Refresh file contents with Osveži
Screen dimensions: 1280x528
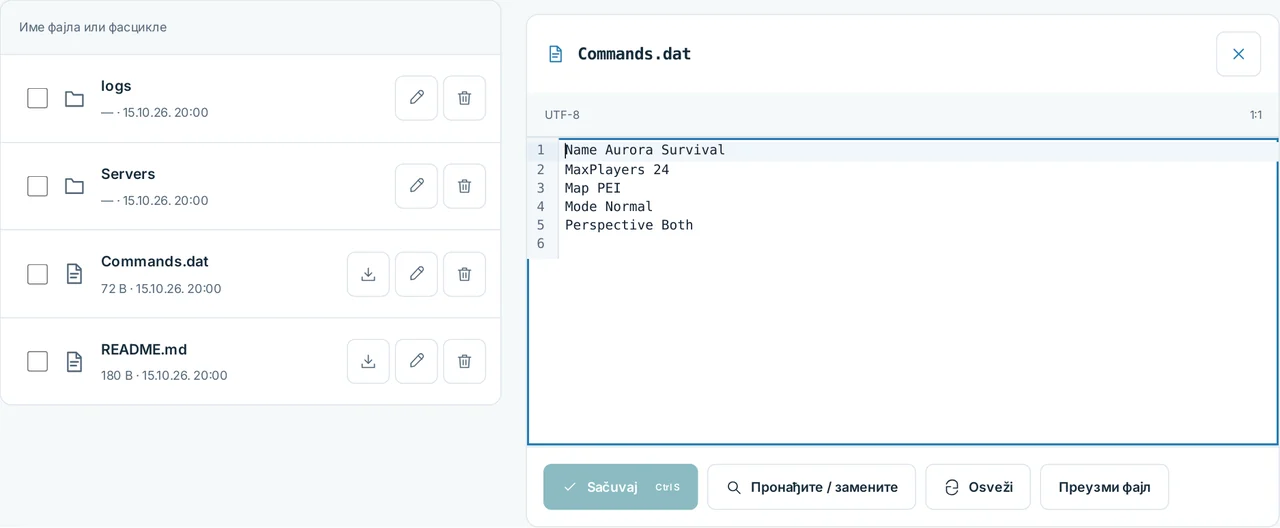[978, 487]
